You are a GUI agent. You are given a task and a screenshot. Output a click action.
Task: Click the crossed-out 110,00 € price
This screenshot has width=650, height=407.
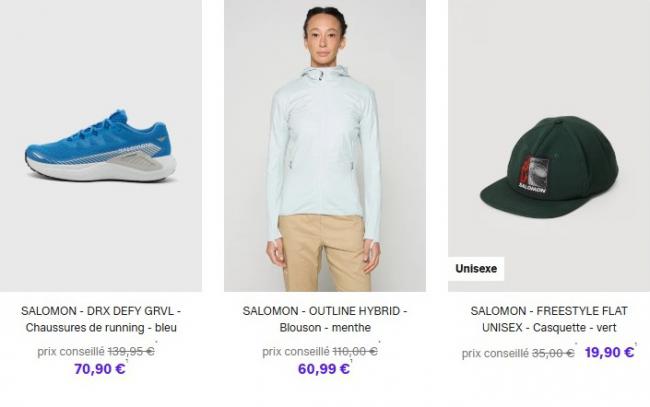(x=355, y=351)
